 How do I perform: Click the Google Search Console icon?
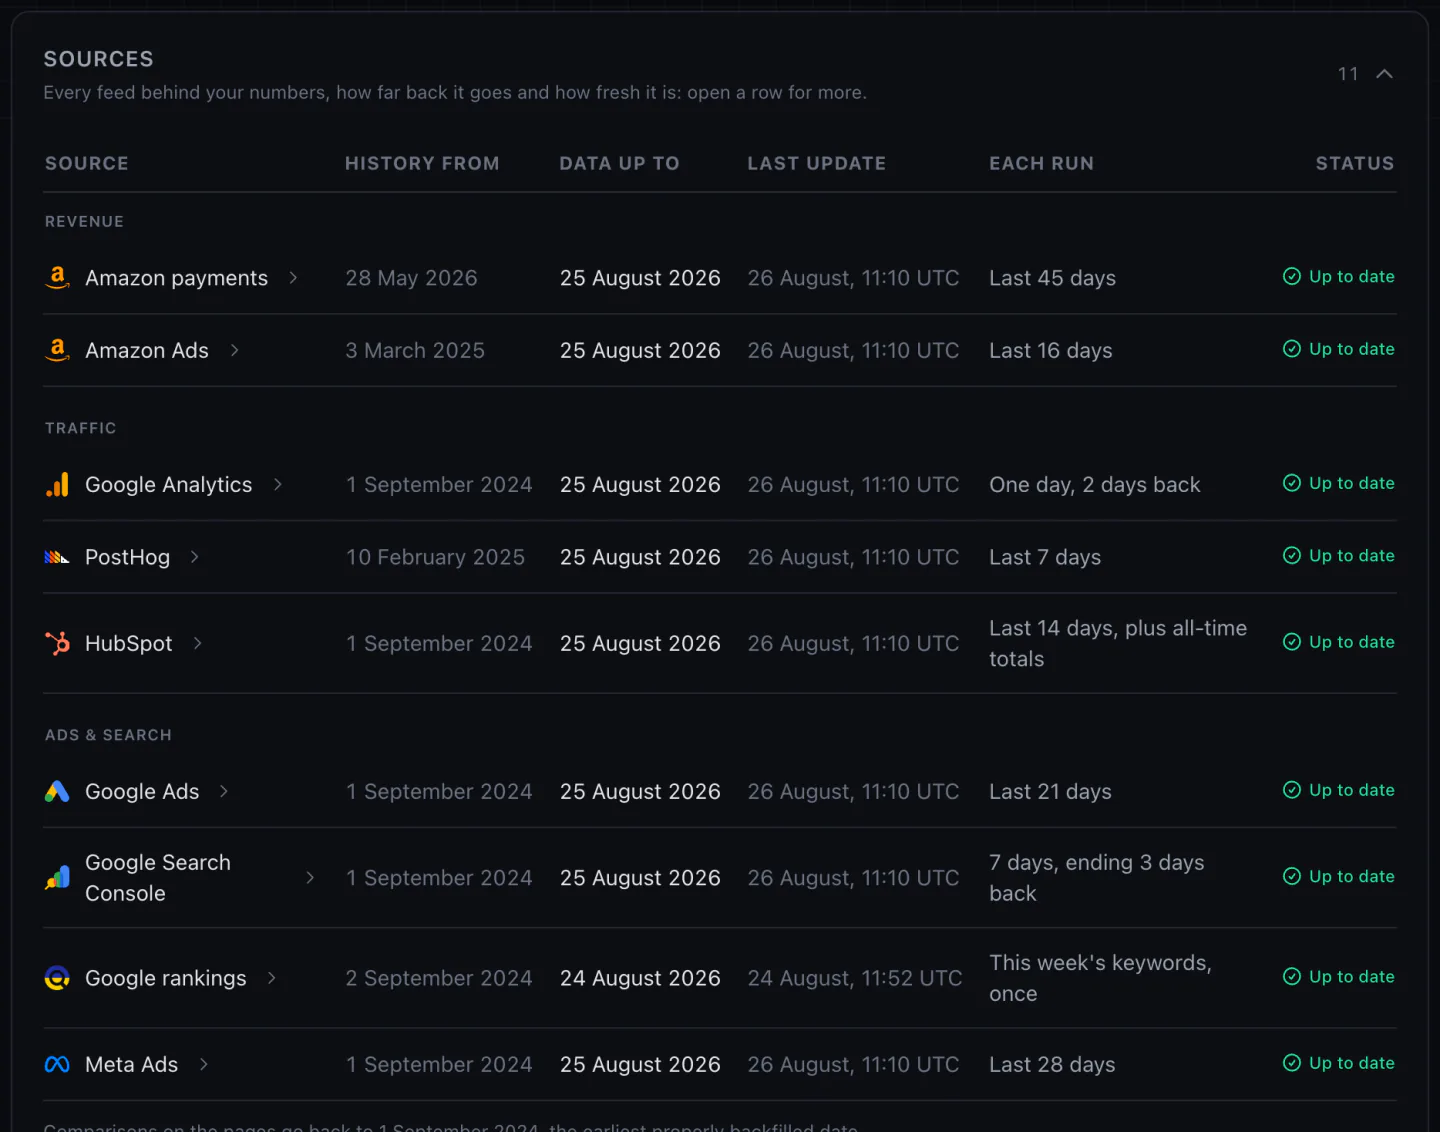tap(57, 878)
